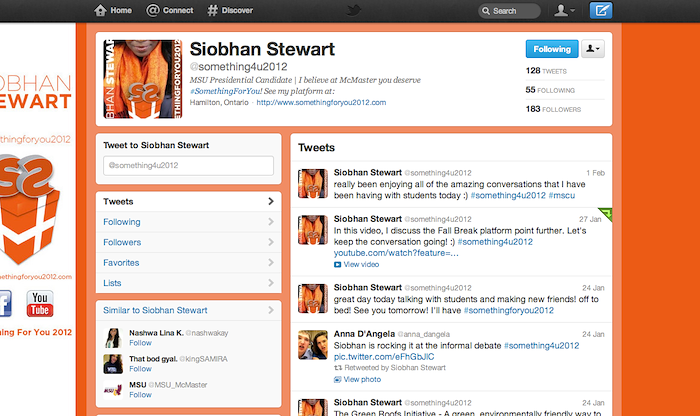
Task: Click #mscu hashtag in first tweet
Action: pyautogui.click(x=562, y=196)
